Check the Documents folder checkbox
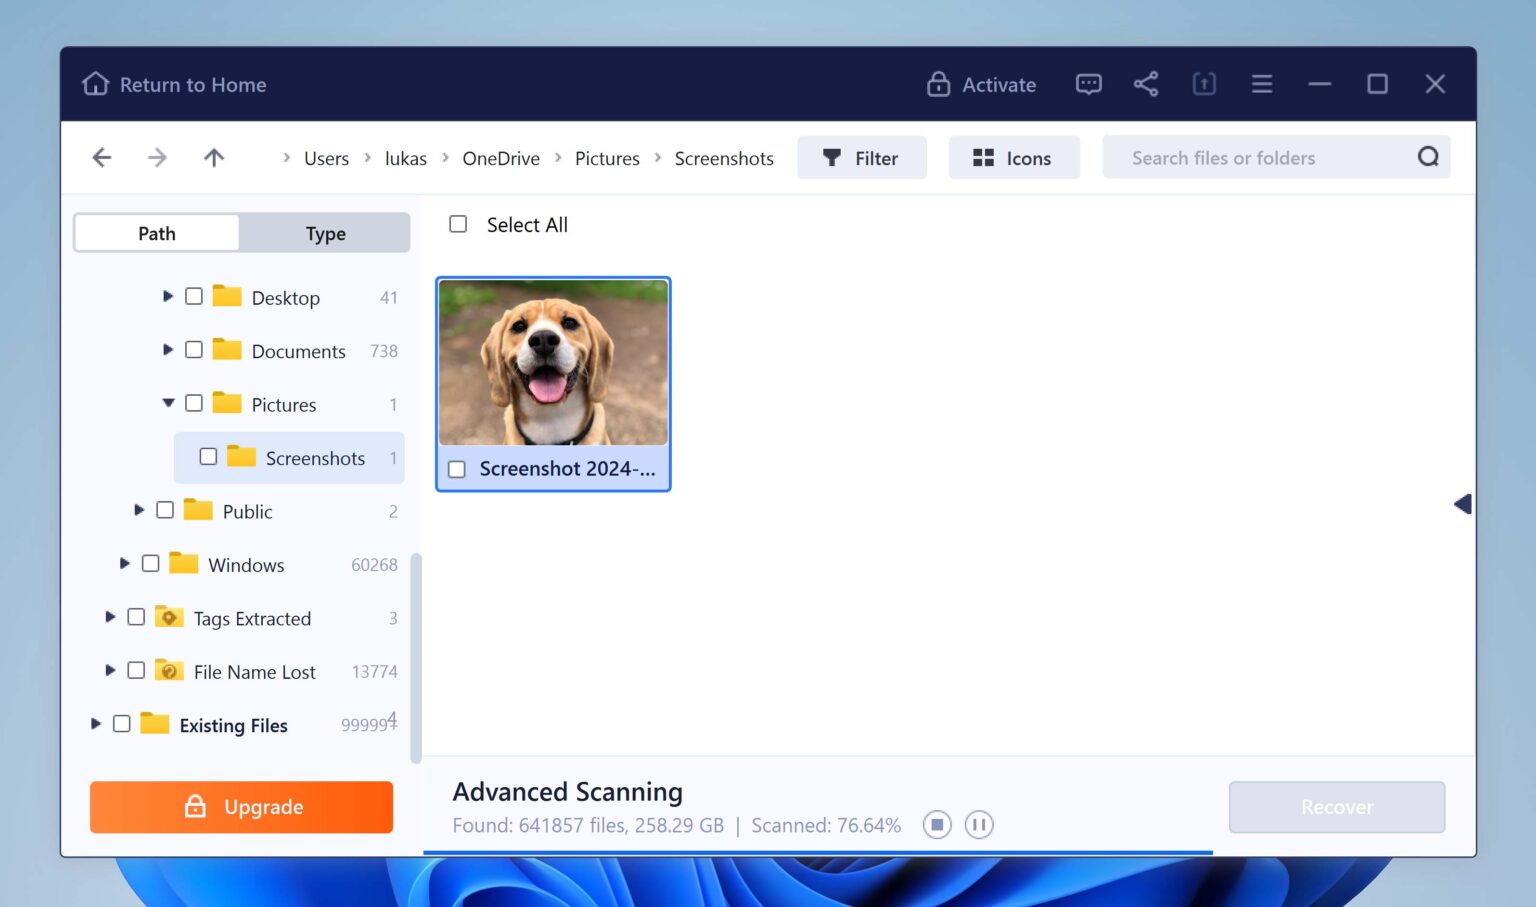Image resolution: width=1536 pixels, height=907 pixels. 194,350
